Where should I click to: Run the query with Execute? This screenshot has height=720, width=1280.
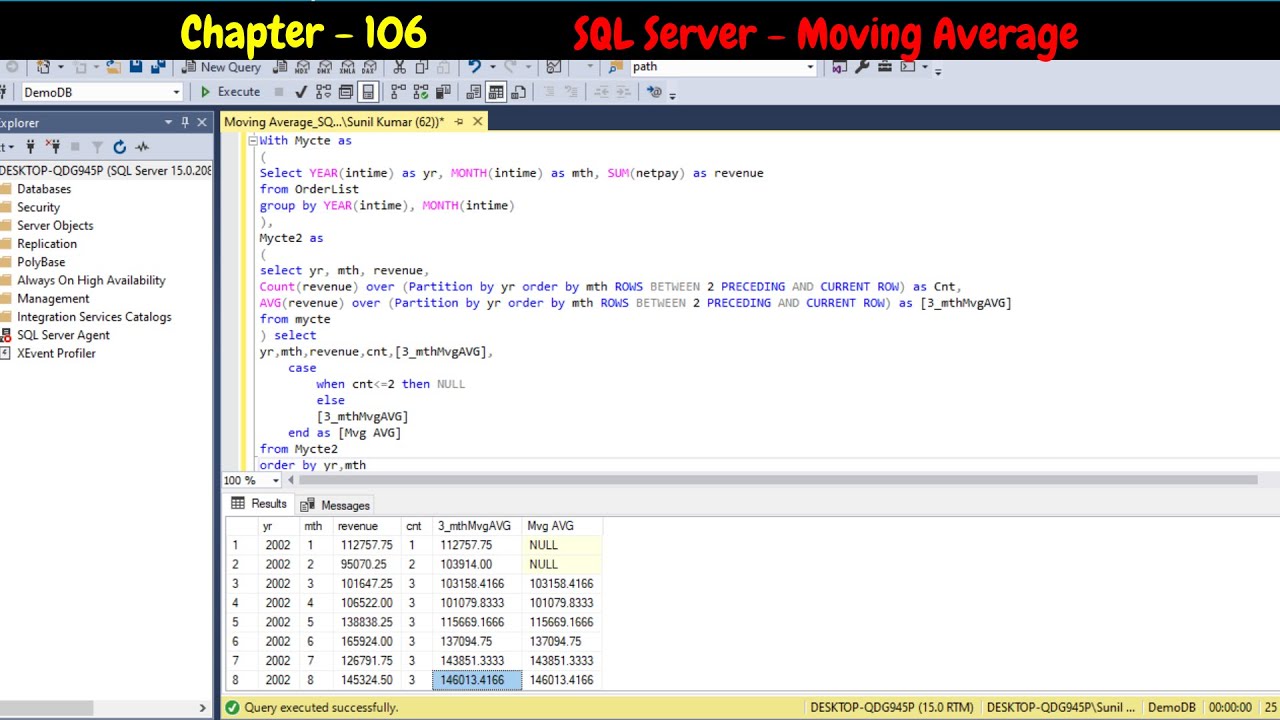230,92
